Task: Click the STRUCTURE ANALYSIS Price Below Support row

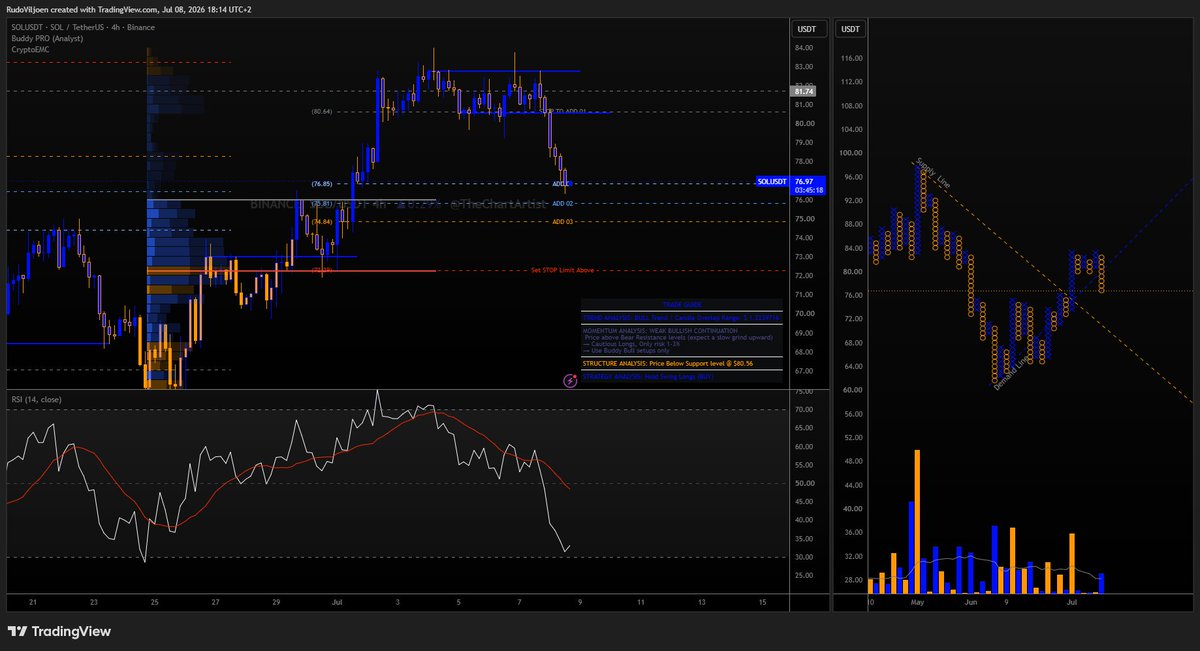Action: click(x=680, y=364)
